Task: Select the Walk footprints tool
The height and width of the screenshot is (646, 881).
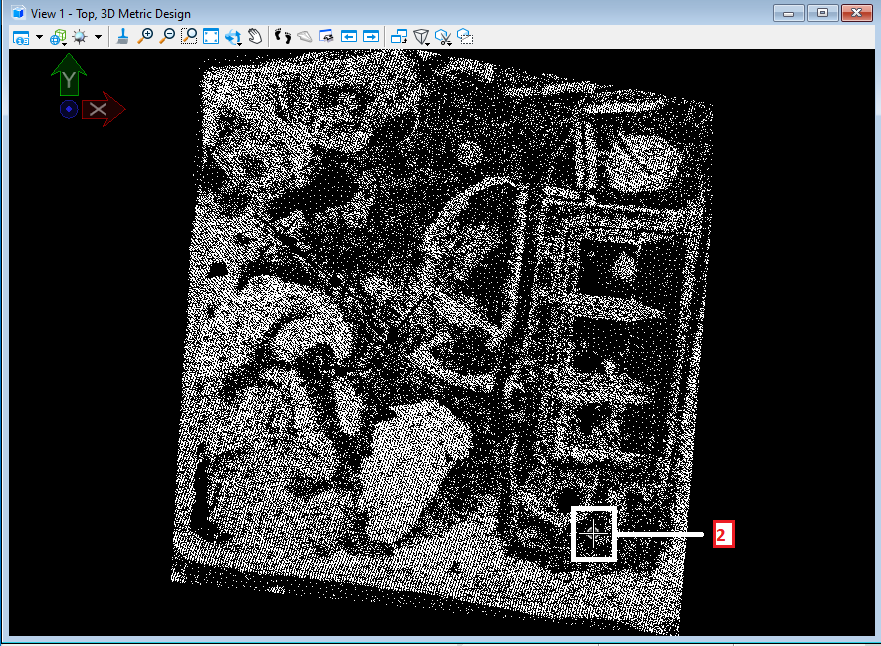Action: 283,37
